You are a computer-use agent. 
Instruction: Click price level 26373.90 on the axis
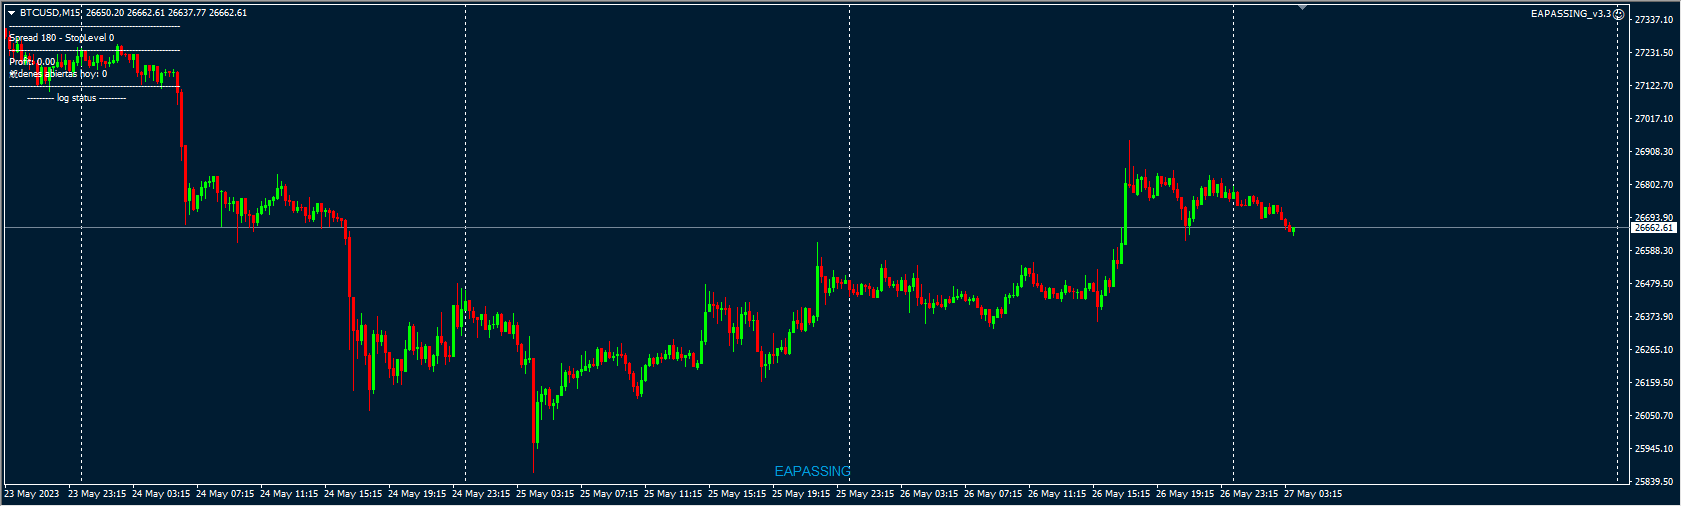point(1654,317)
